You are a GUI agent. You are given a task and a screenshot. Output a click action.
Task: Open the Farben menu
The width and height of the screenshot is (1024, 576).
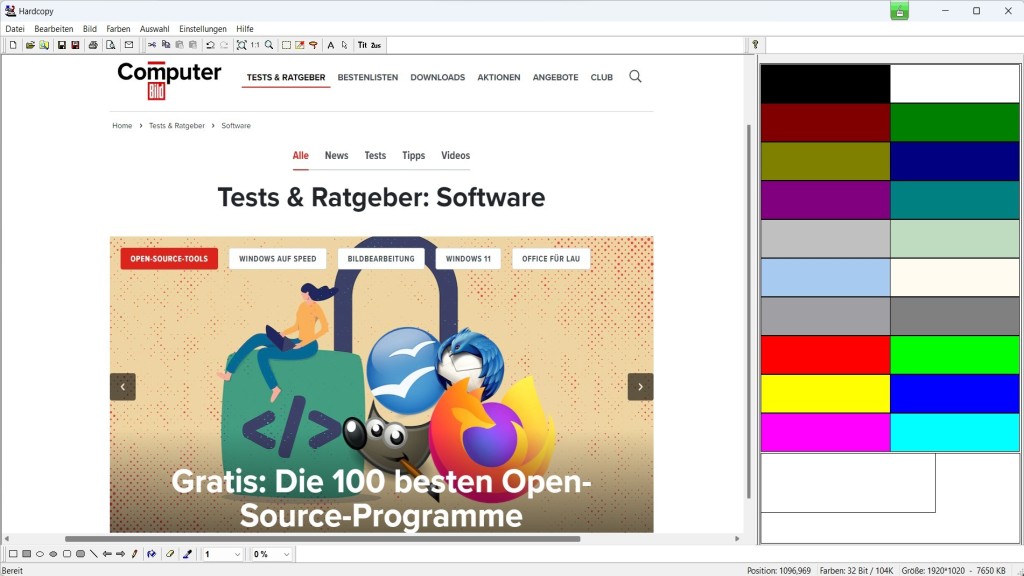(x=118, y=29)
